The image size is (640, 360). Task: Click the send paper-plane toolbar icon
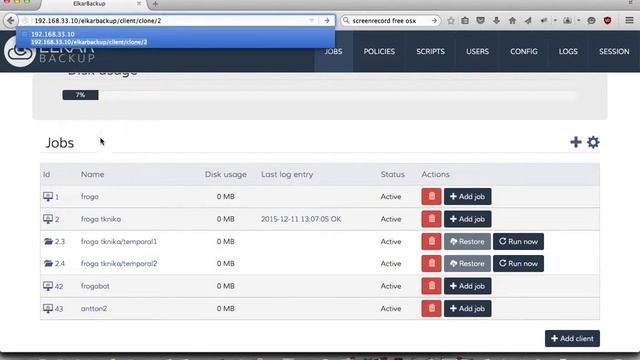pyautogui.click(x=528, y=20)
